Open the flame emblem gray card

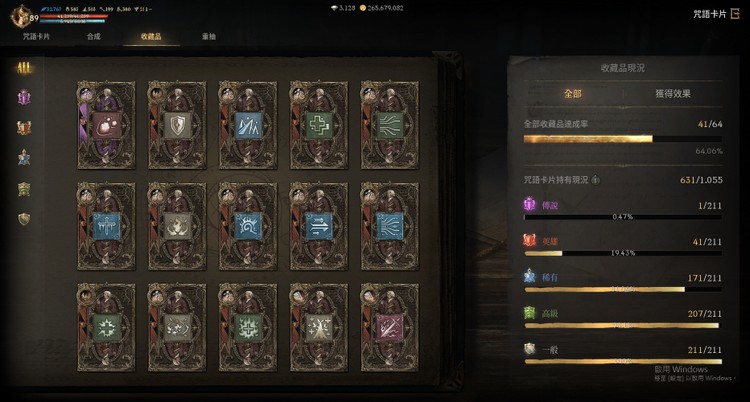pyautogui.click(x=177, y=226)
